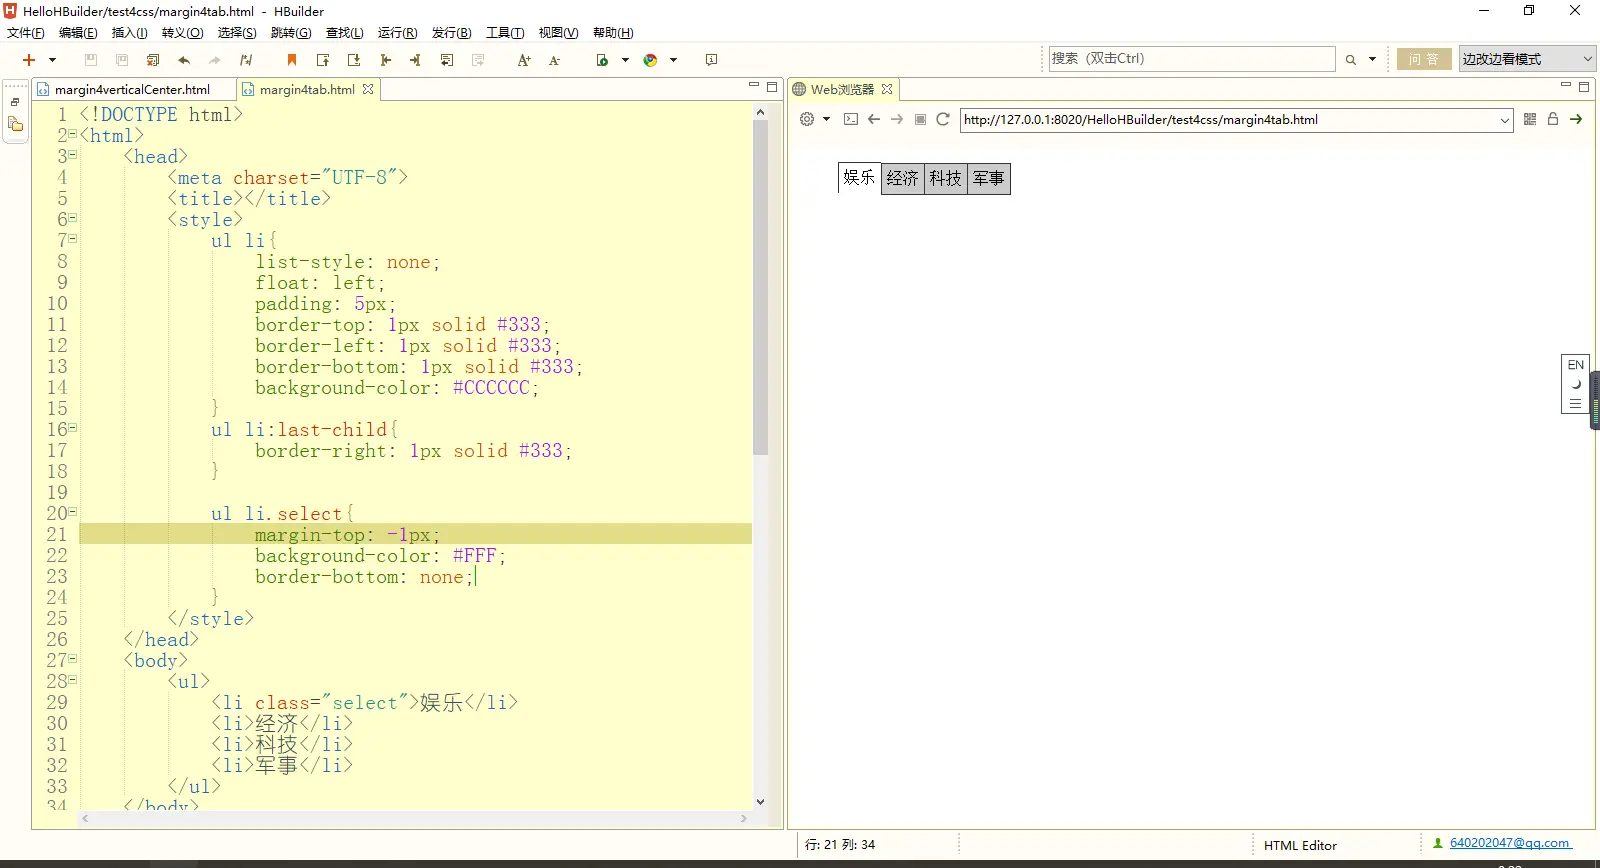Viewport: 1600px width, 868px height.
Task: Click the browser Stop loading icon
Action: [920, 119]
